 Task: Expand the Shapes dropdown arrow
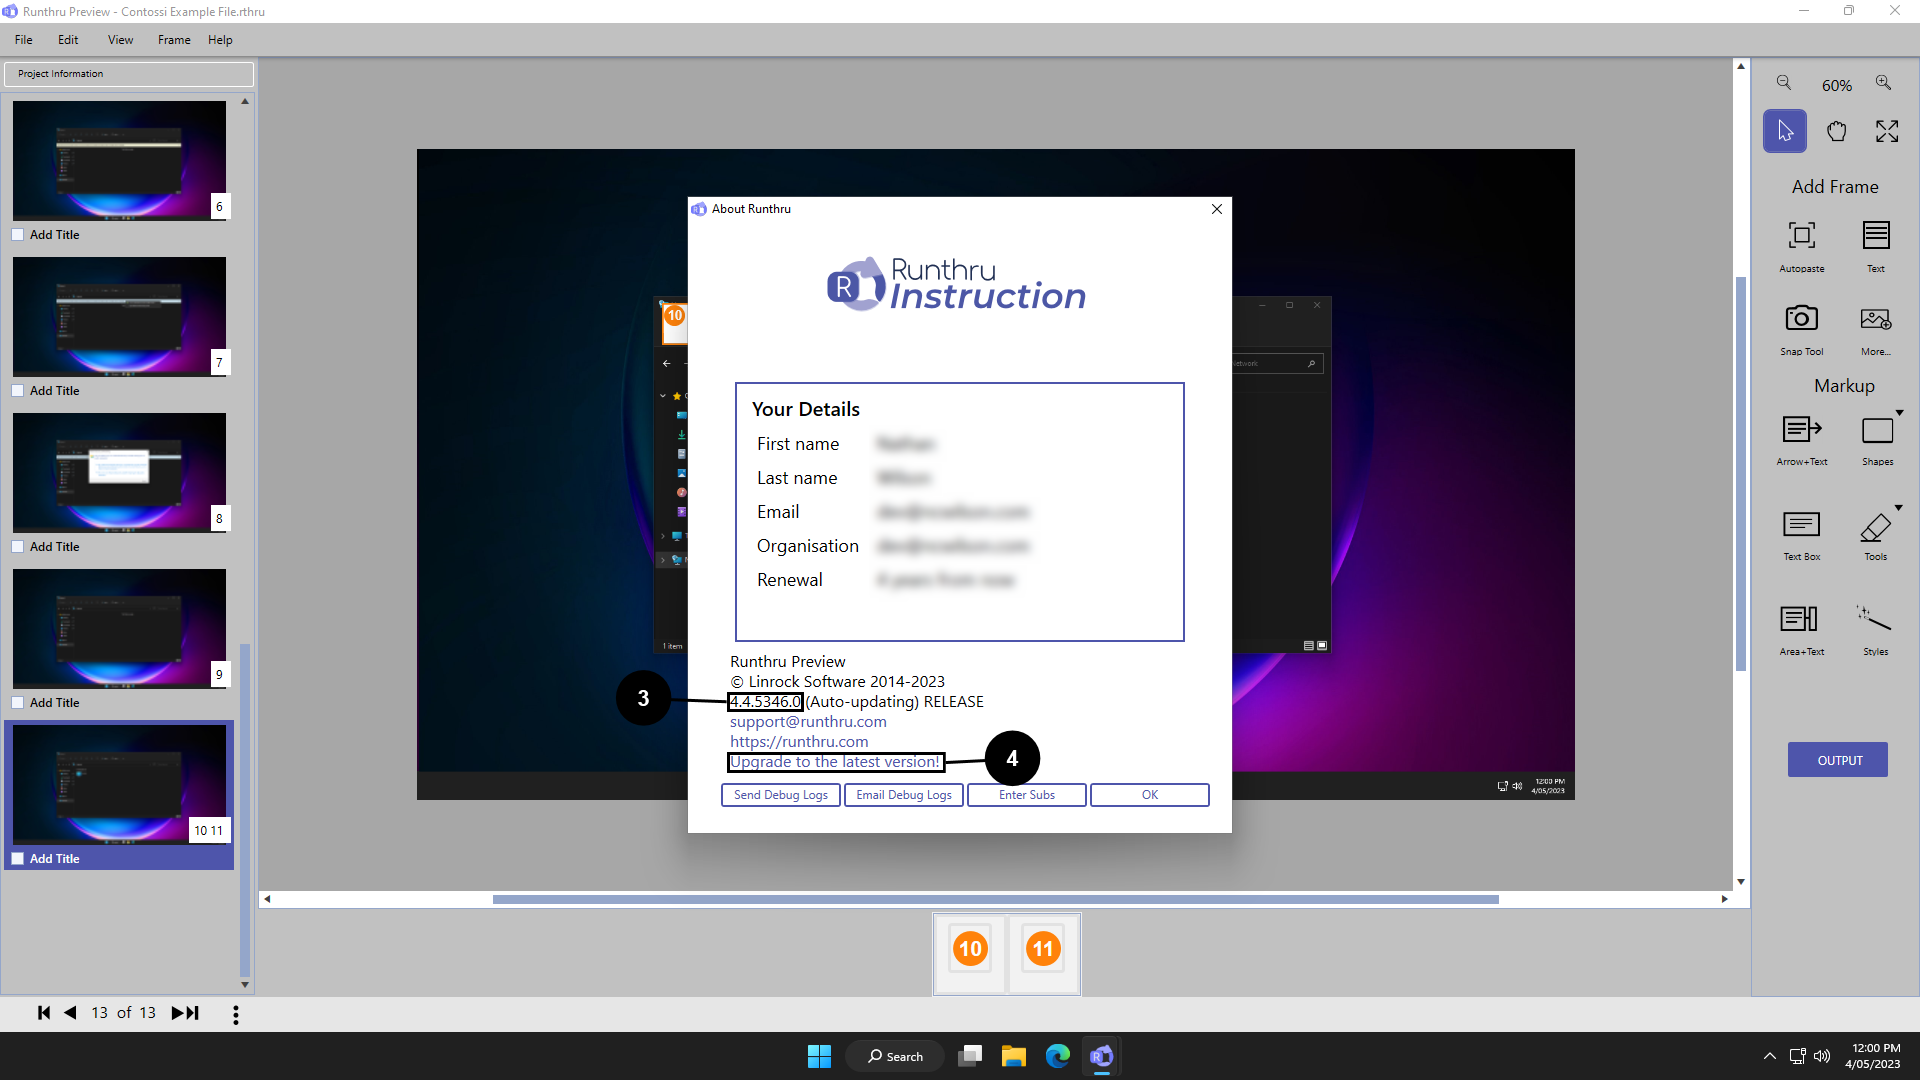pyautogui.click(x=1899, y=413)
